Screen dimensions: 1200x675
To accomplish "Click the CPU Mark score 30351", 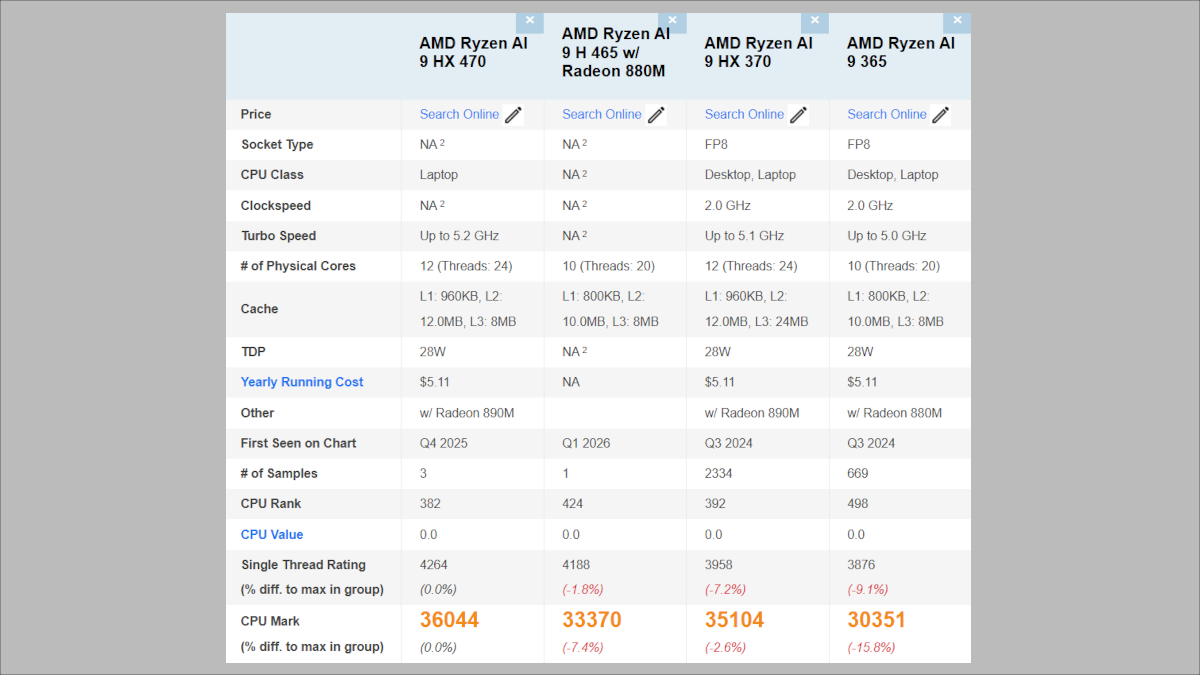I will coord(875,620).
